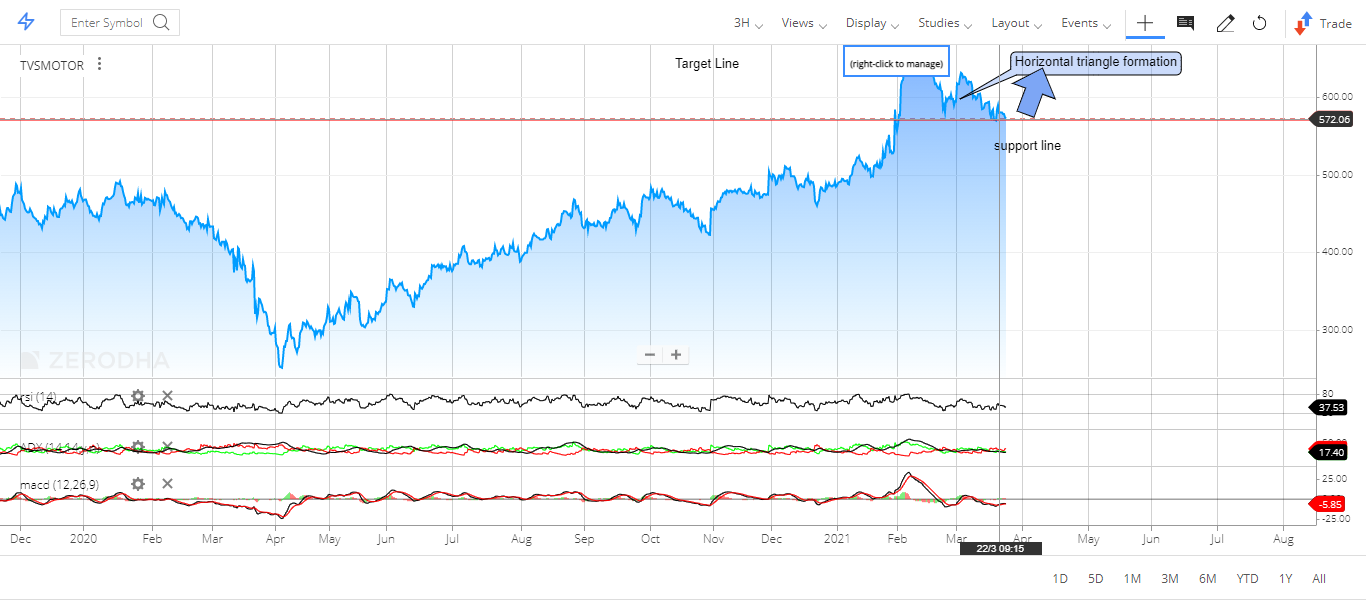Click the Trade button

[x=1323, y=23]
